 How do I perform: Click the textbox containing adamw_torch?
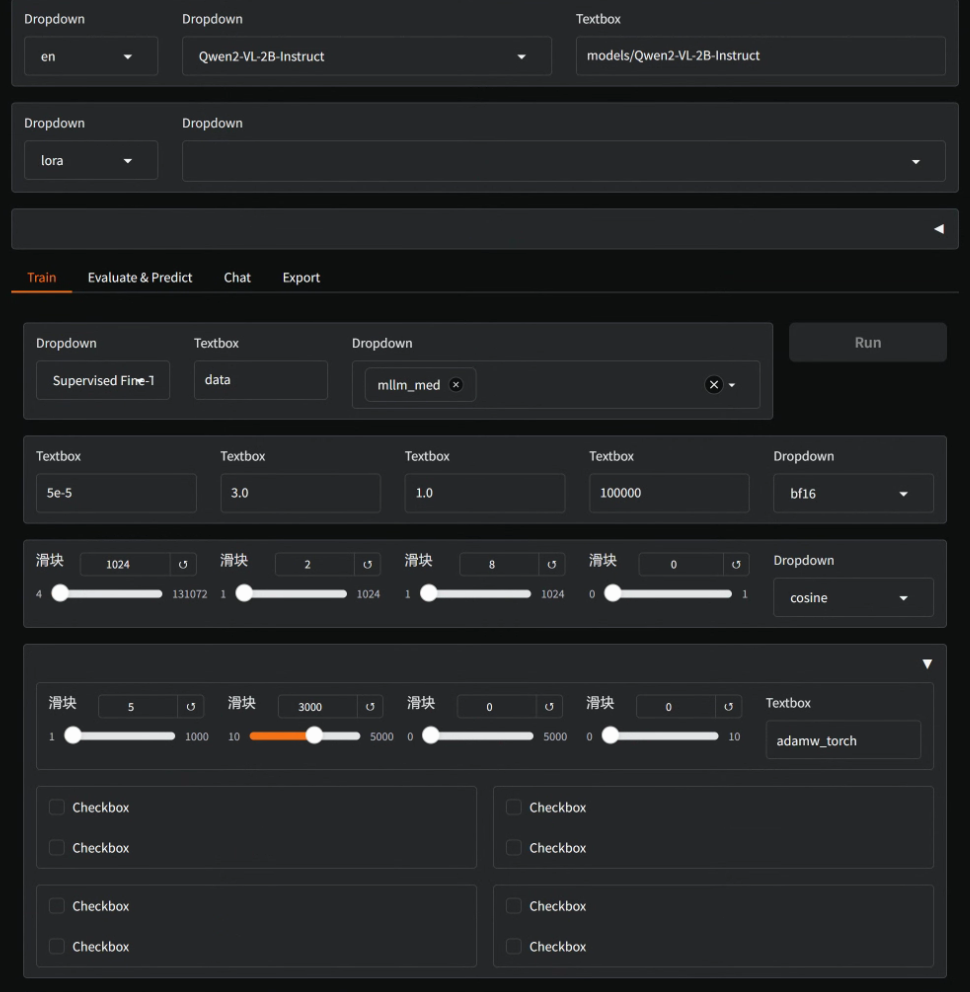[842, 741]
